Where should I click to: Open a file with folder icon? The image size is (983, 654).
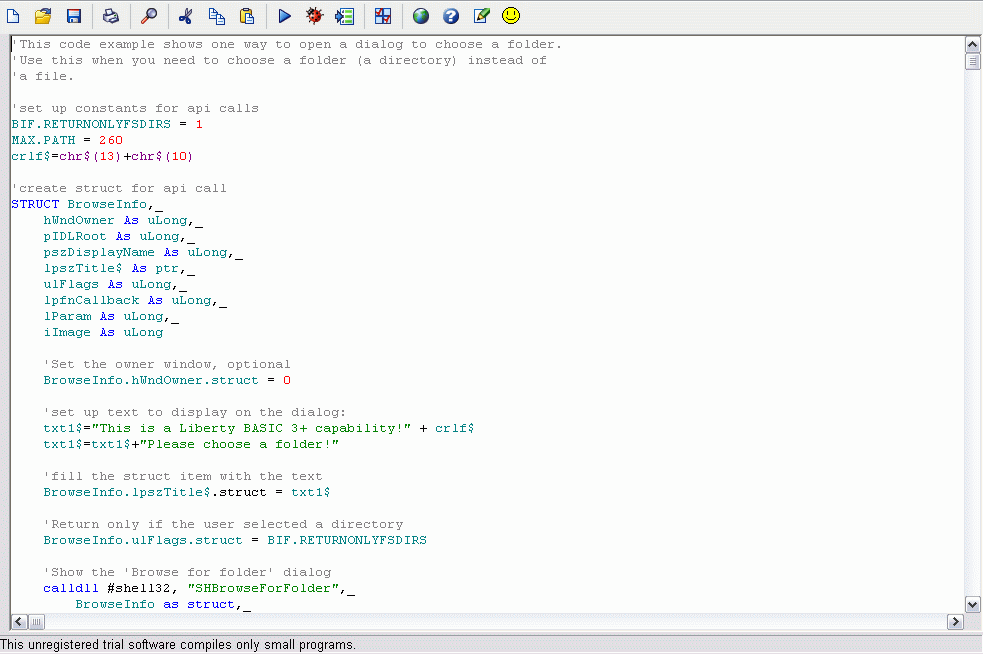43,16
